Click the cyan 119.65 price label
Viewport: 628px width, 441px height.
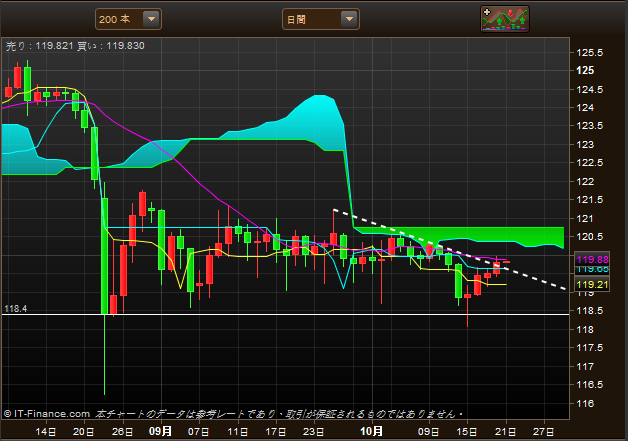592,270
